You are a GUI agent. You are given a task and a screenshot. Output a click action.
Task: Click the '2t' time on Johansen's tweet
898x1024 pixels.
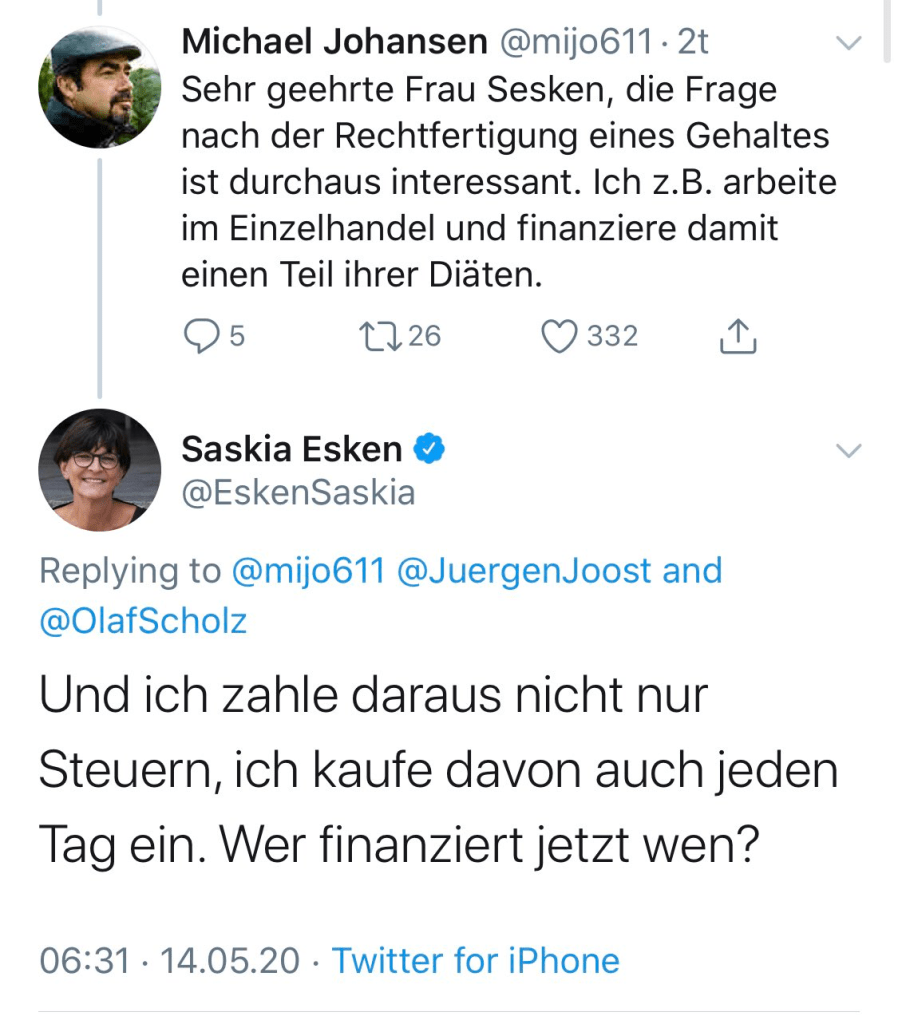coord(694,42)
